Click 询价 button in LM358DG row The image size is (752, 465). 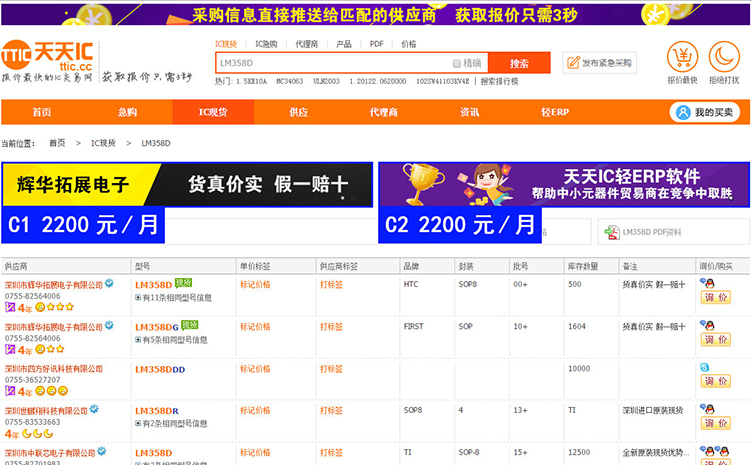716,340
